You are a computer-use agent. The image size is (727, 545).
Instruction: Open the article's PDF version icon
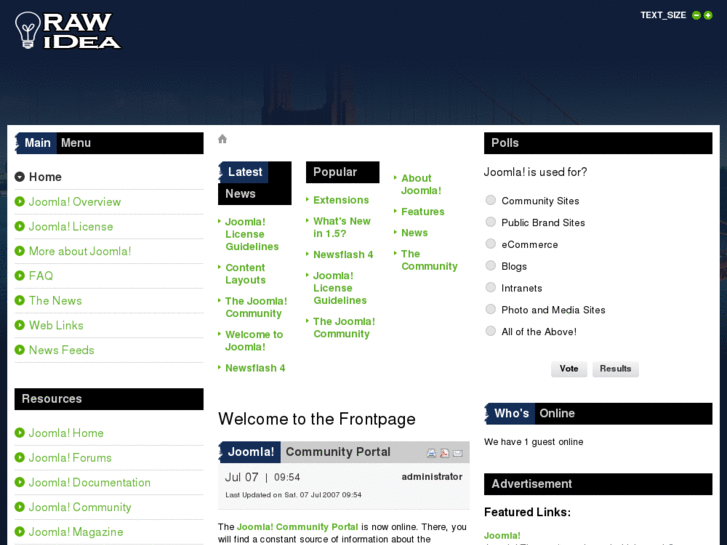(444, 453)
